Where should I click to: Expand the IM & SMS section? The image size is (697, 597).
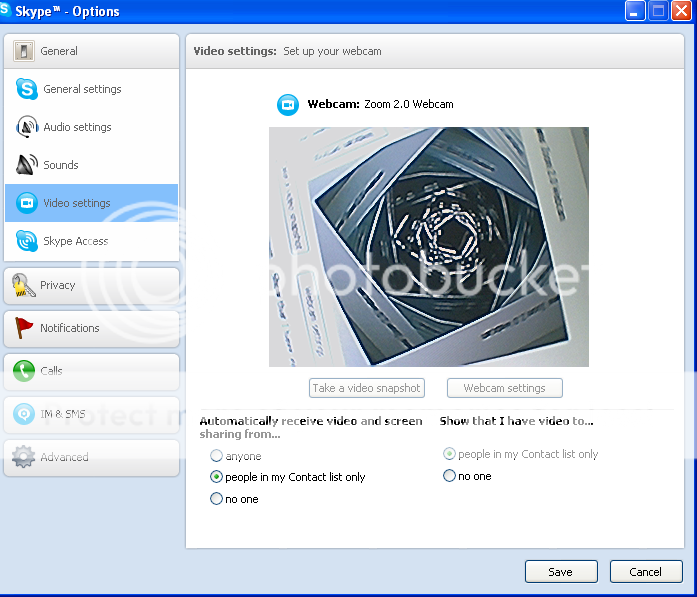(x=91, y=414)
